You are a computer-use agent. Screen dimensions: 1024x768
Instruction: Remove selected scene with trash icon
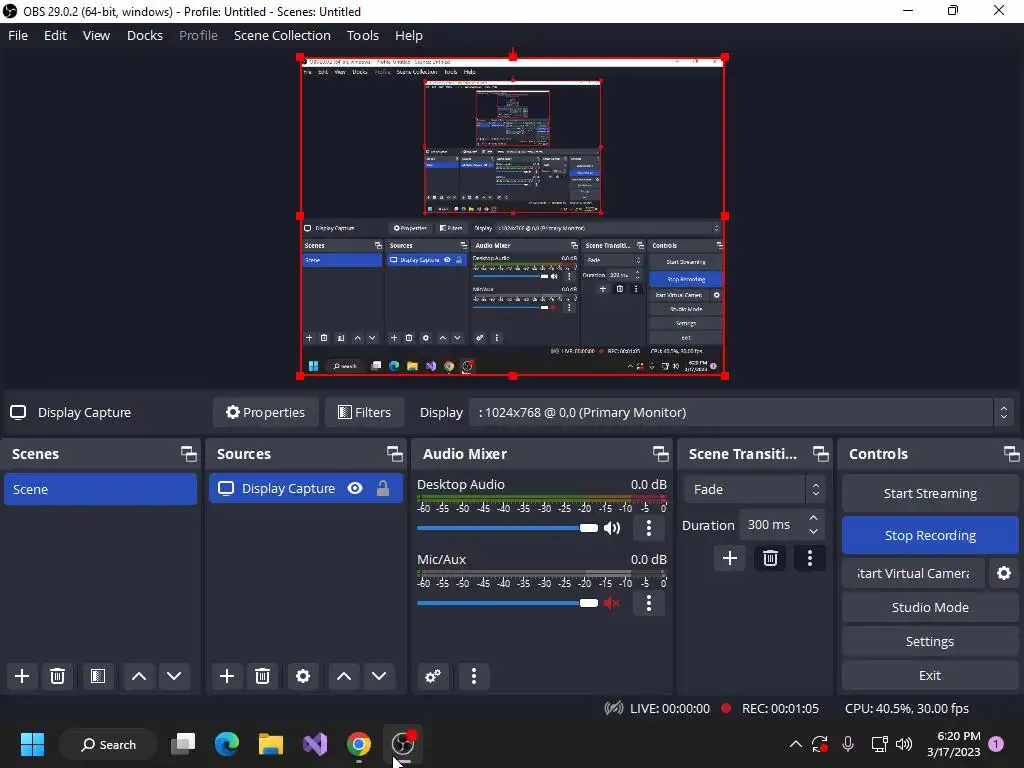click(x=57, y=676)
